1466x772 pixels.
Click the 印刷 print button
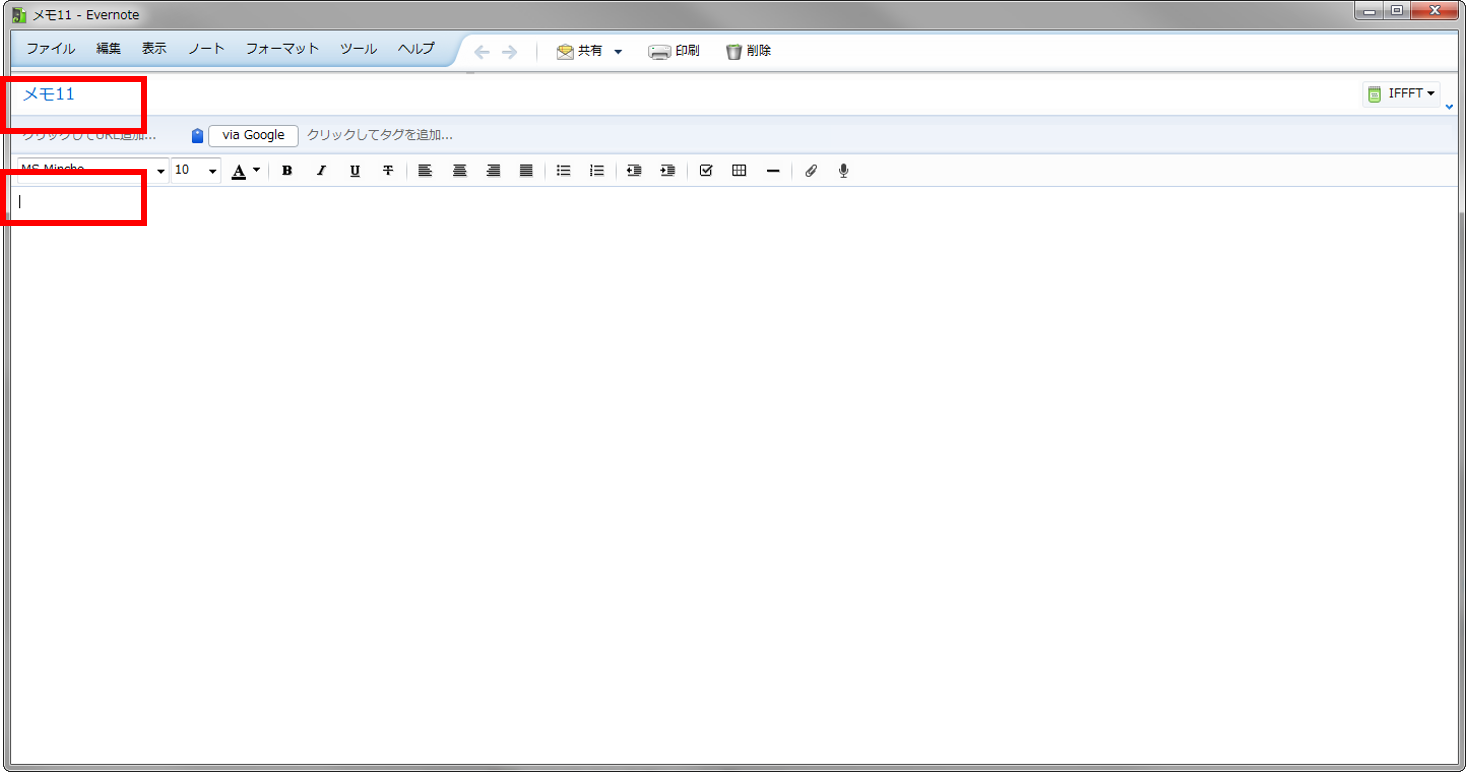tap(674, 51)
